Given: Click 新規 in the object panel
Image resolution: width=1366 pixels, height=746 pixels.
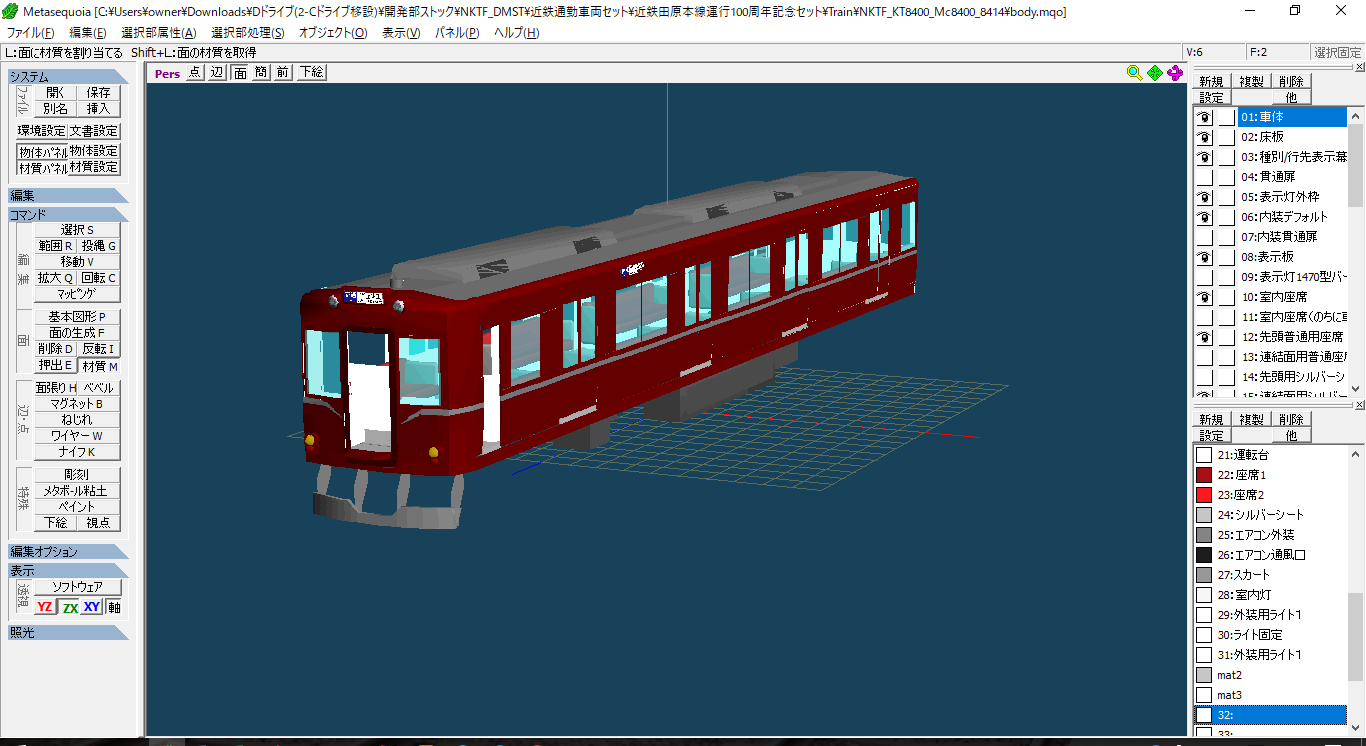Looking at the screenshot, I should [x=1211, y=82].
